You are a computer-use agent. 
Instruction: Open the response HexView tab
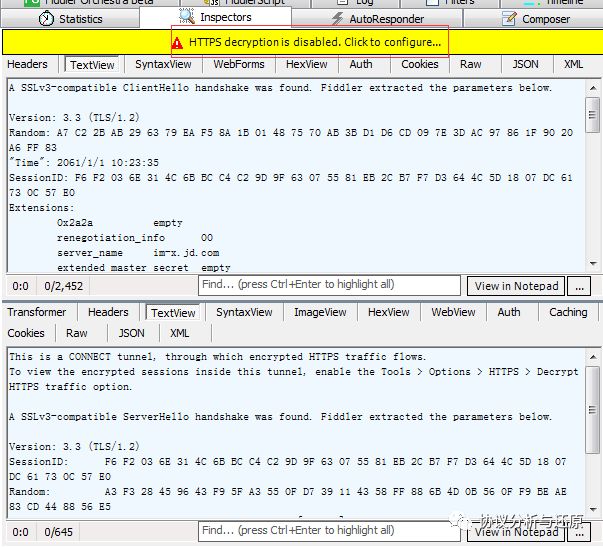(x=388, y=312)
